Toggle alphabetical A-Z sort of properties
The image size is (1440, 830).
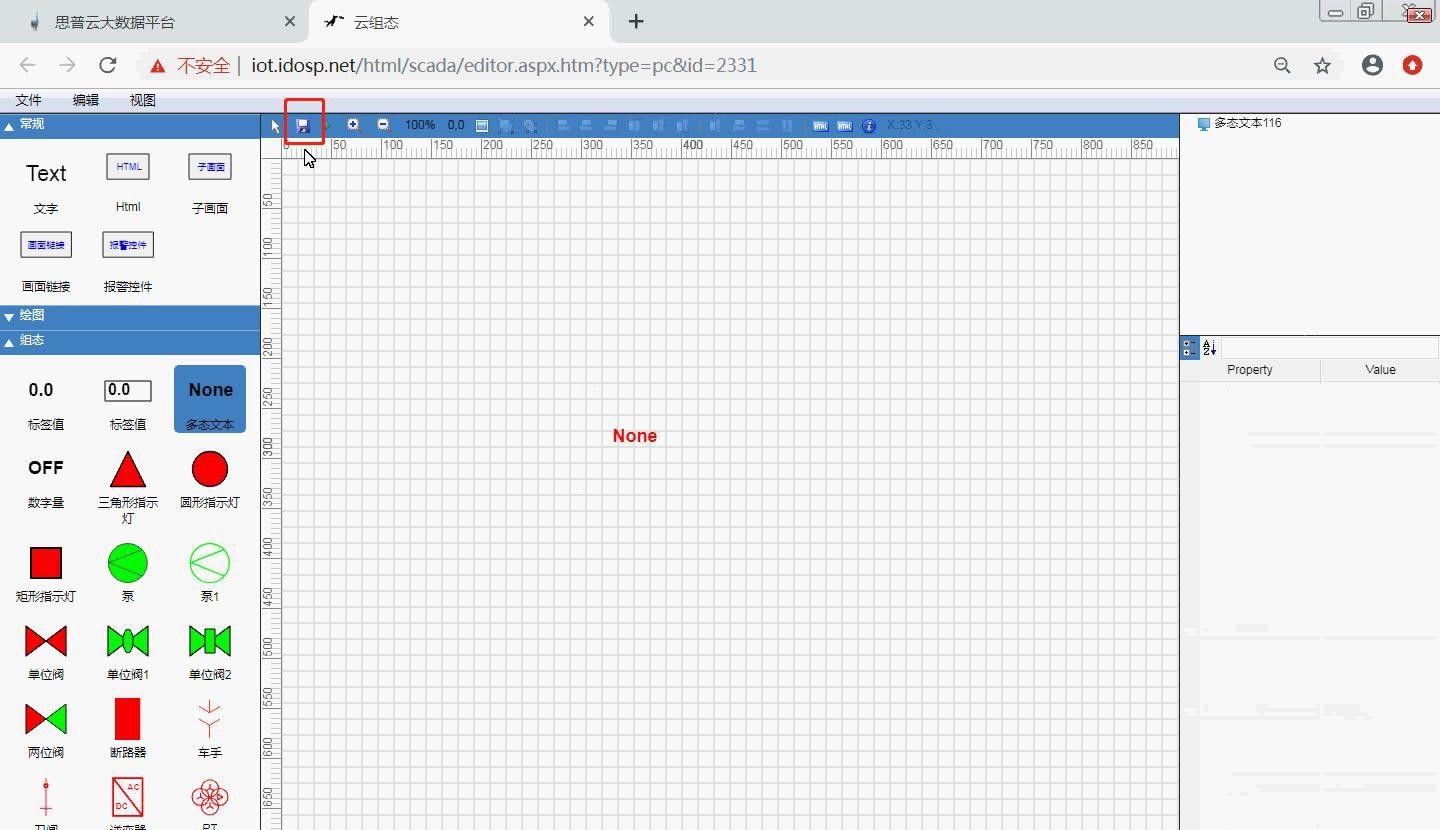(x=1209, y=348)
